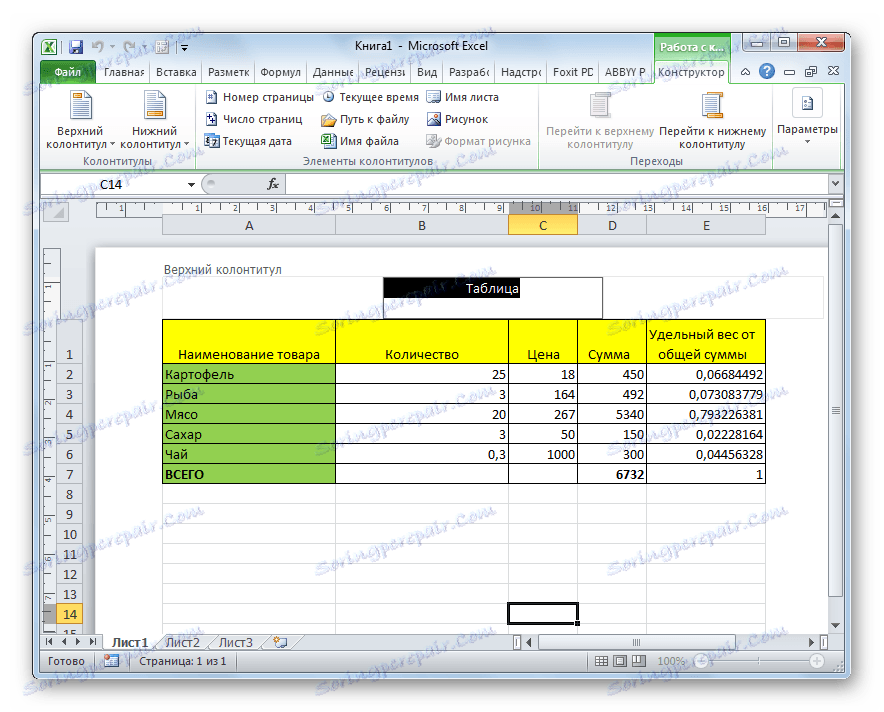Switch to the Главная tab

tap(123, 72)
